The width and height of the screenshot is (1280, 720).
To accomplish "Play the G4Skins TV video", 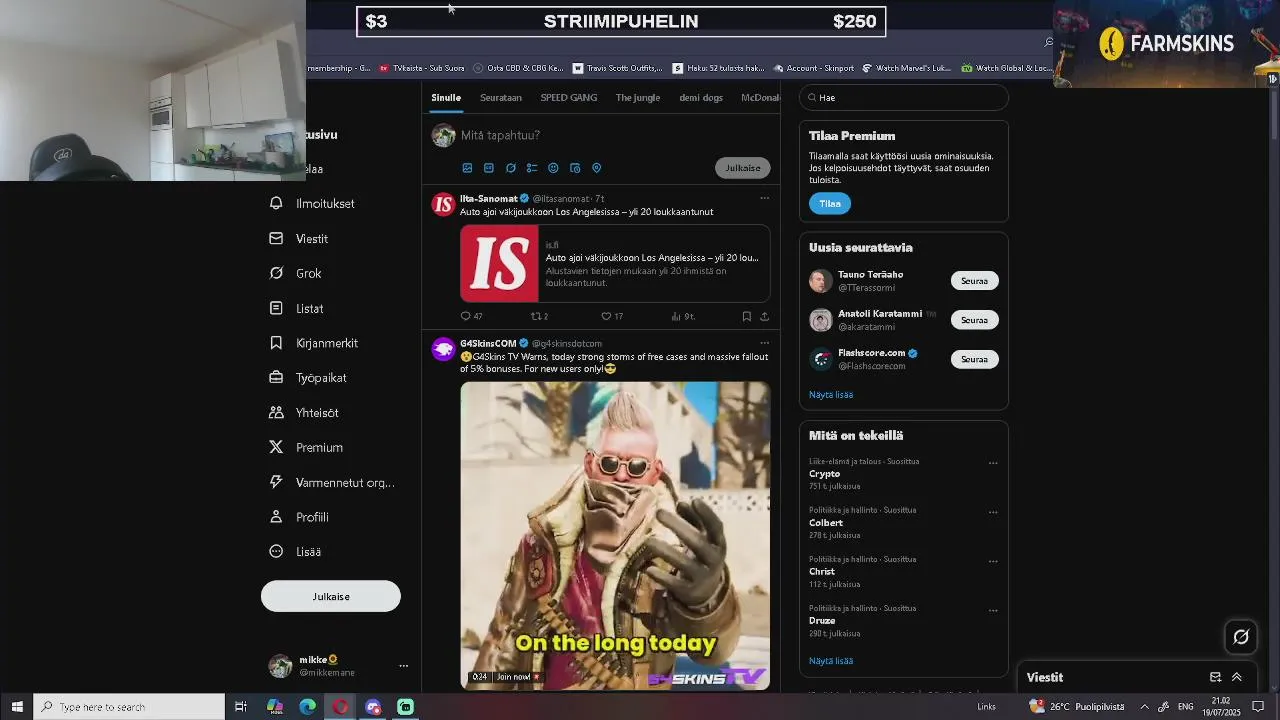I will 615,536.
